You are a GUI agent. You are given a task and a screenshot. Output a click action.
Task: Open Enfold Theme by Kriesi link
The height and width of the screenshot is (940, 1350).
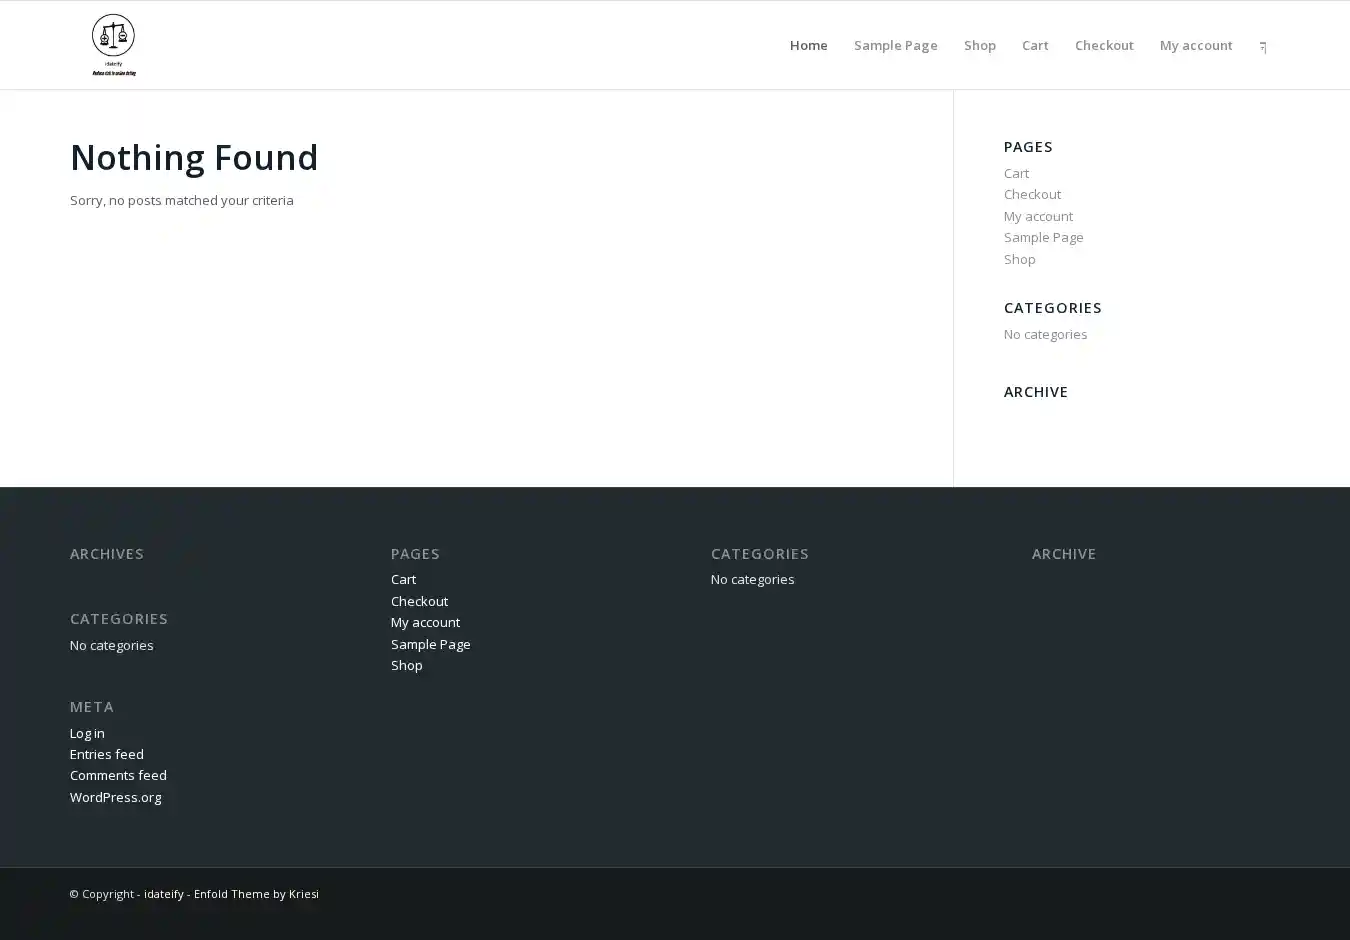256,894
